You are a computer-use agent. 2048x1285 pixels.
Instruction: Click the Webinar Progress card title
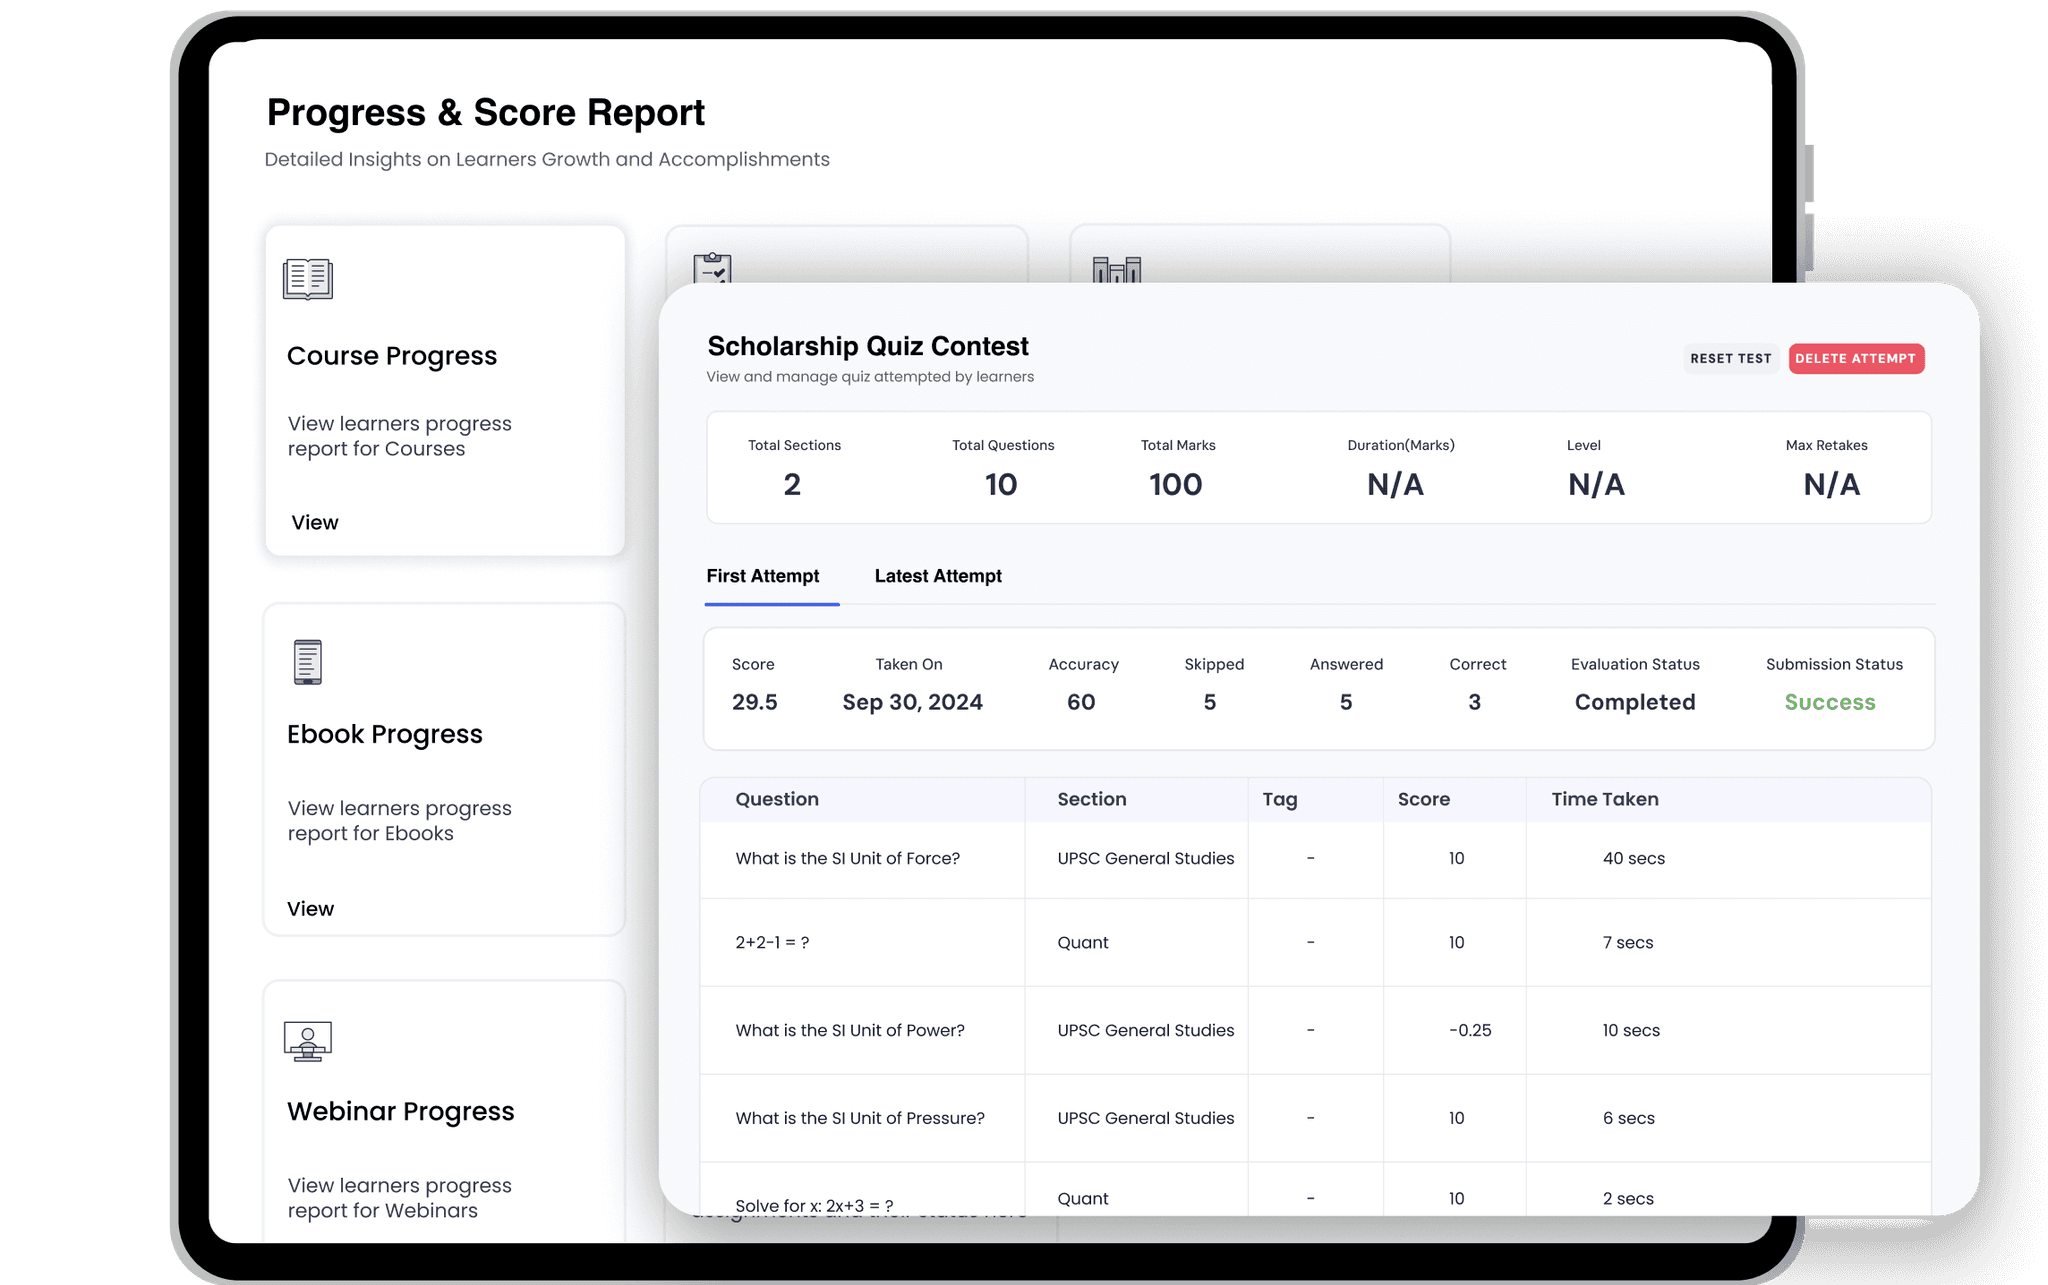click(400, 1111)
